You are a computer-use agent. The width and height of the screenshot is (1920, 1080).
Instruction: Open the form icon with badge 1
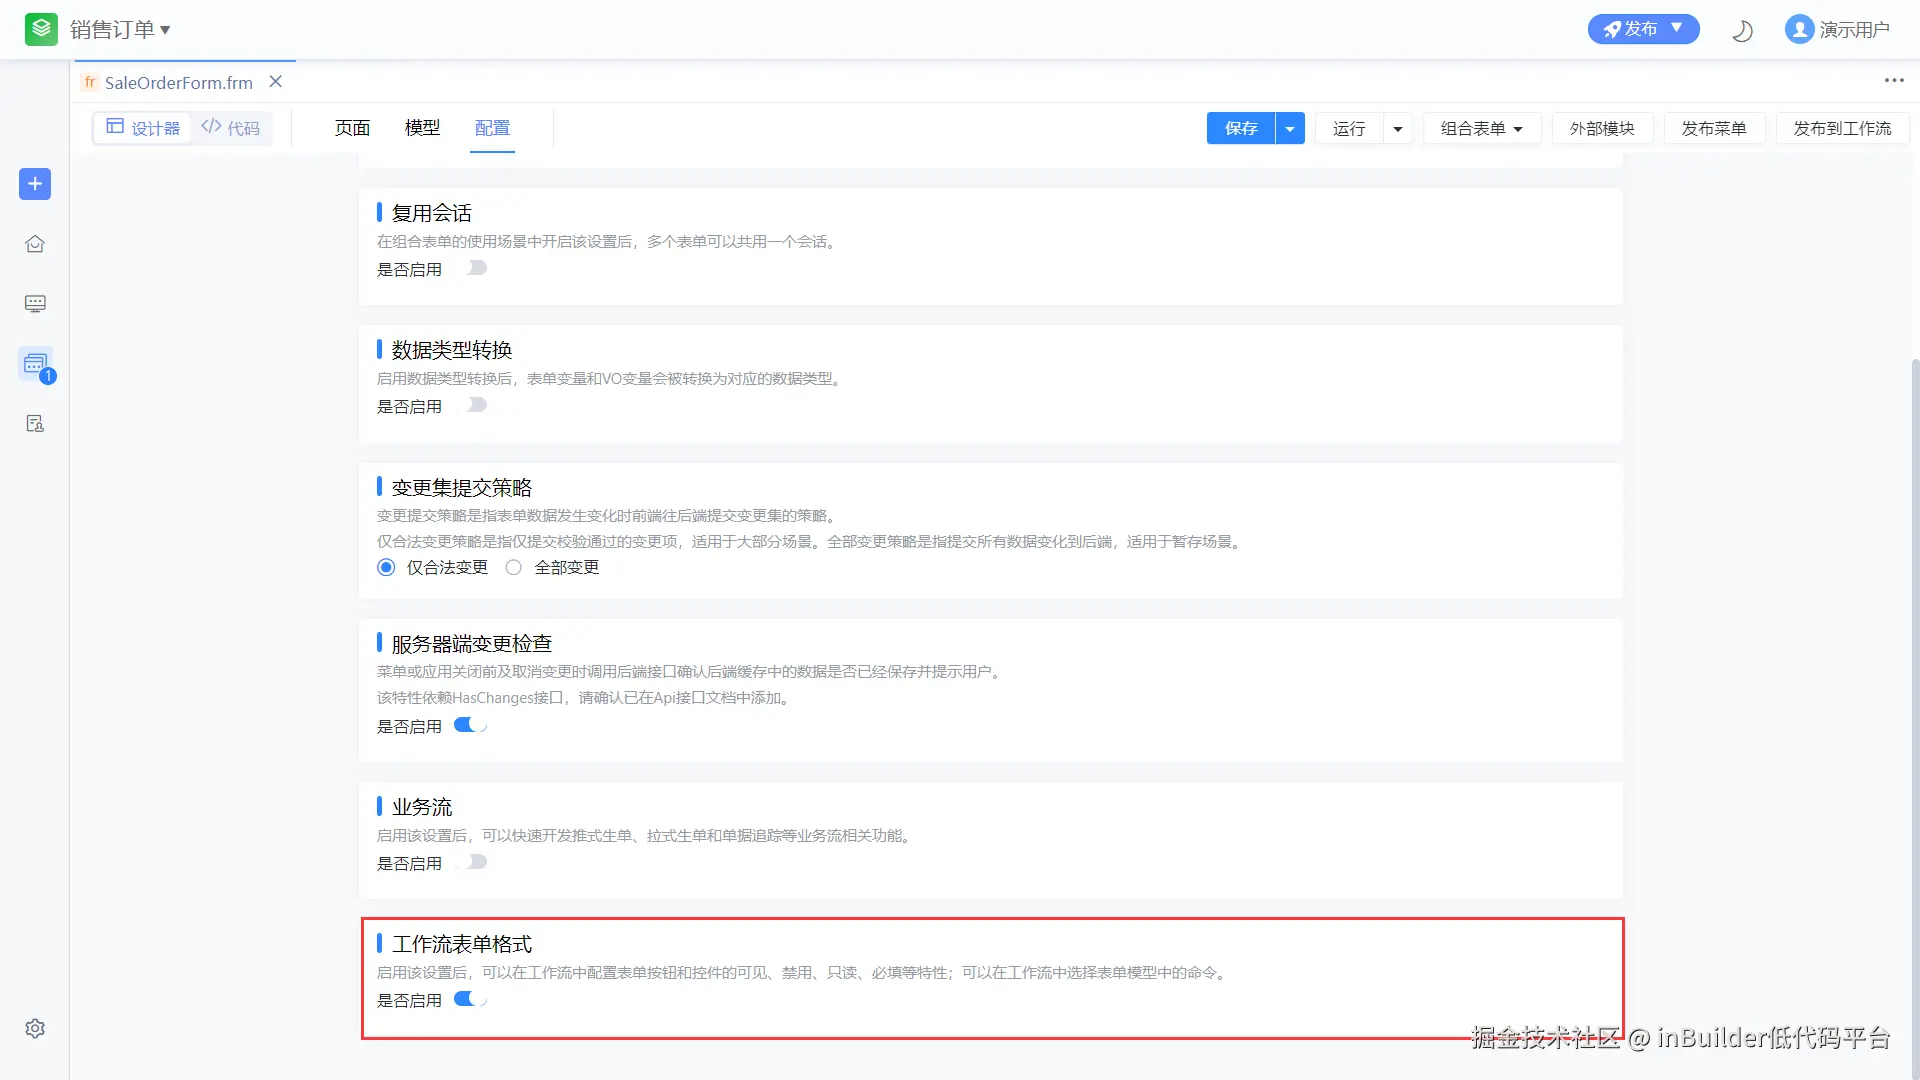point(36,364)
